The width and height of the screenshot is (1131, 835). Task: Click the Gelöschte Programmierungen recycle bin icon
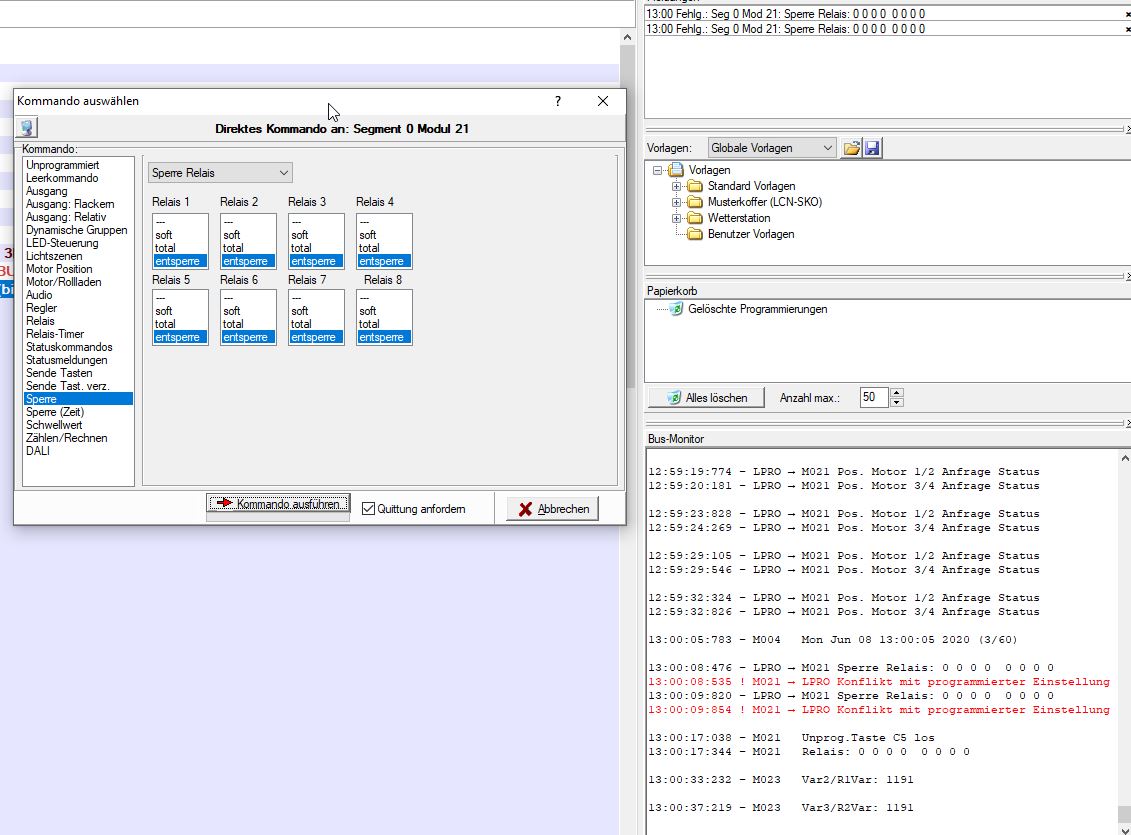click(x=677, y=309)
